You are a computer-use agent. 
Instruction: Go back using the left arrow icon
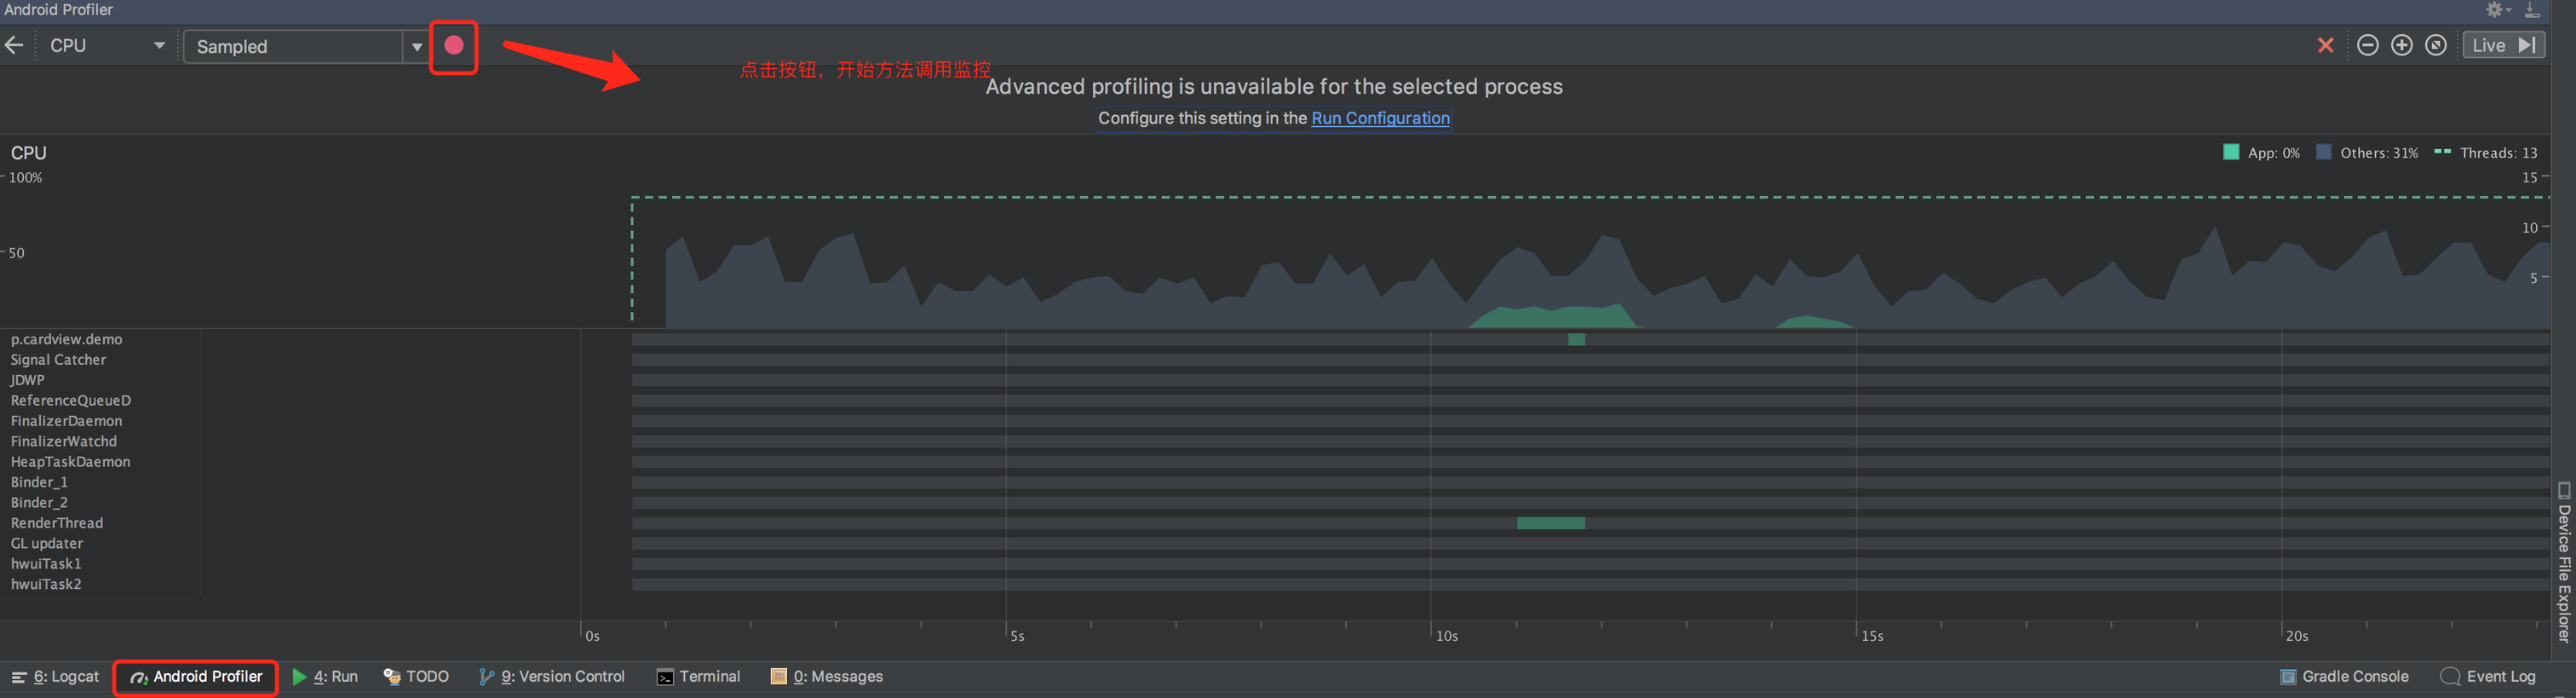(14, 46)
